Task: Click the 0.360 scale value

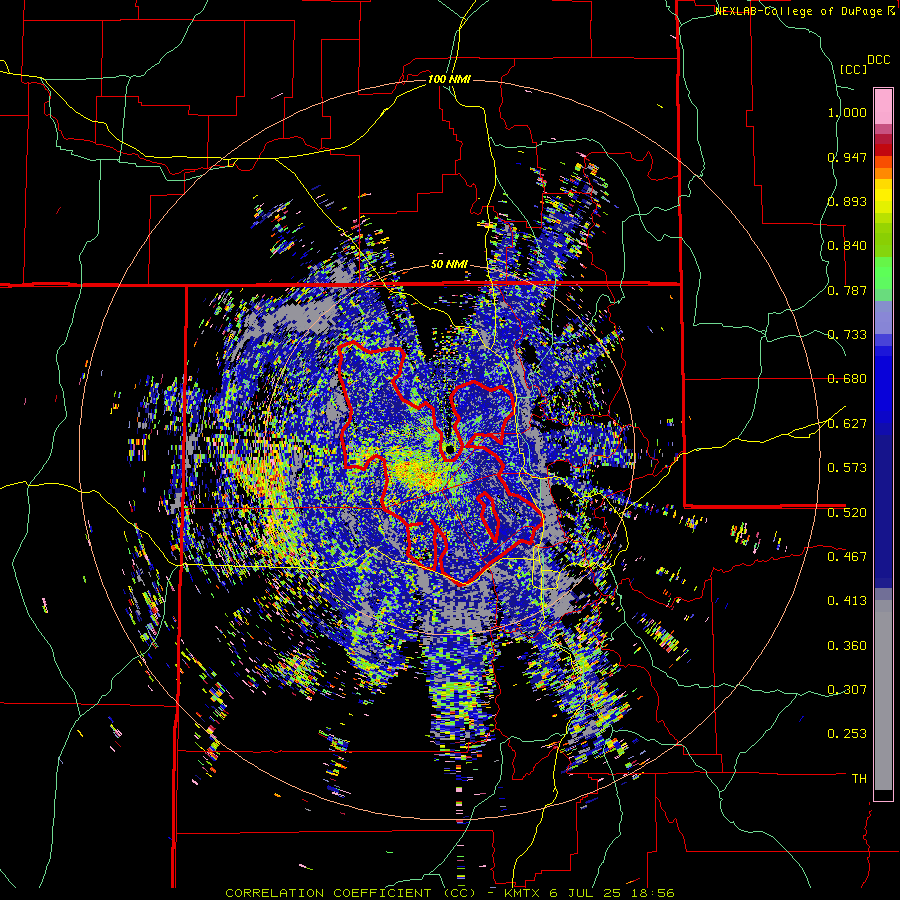Action: point(847,646)
